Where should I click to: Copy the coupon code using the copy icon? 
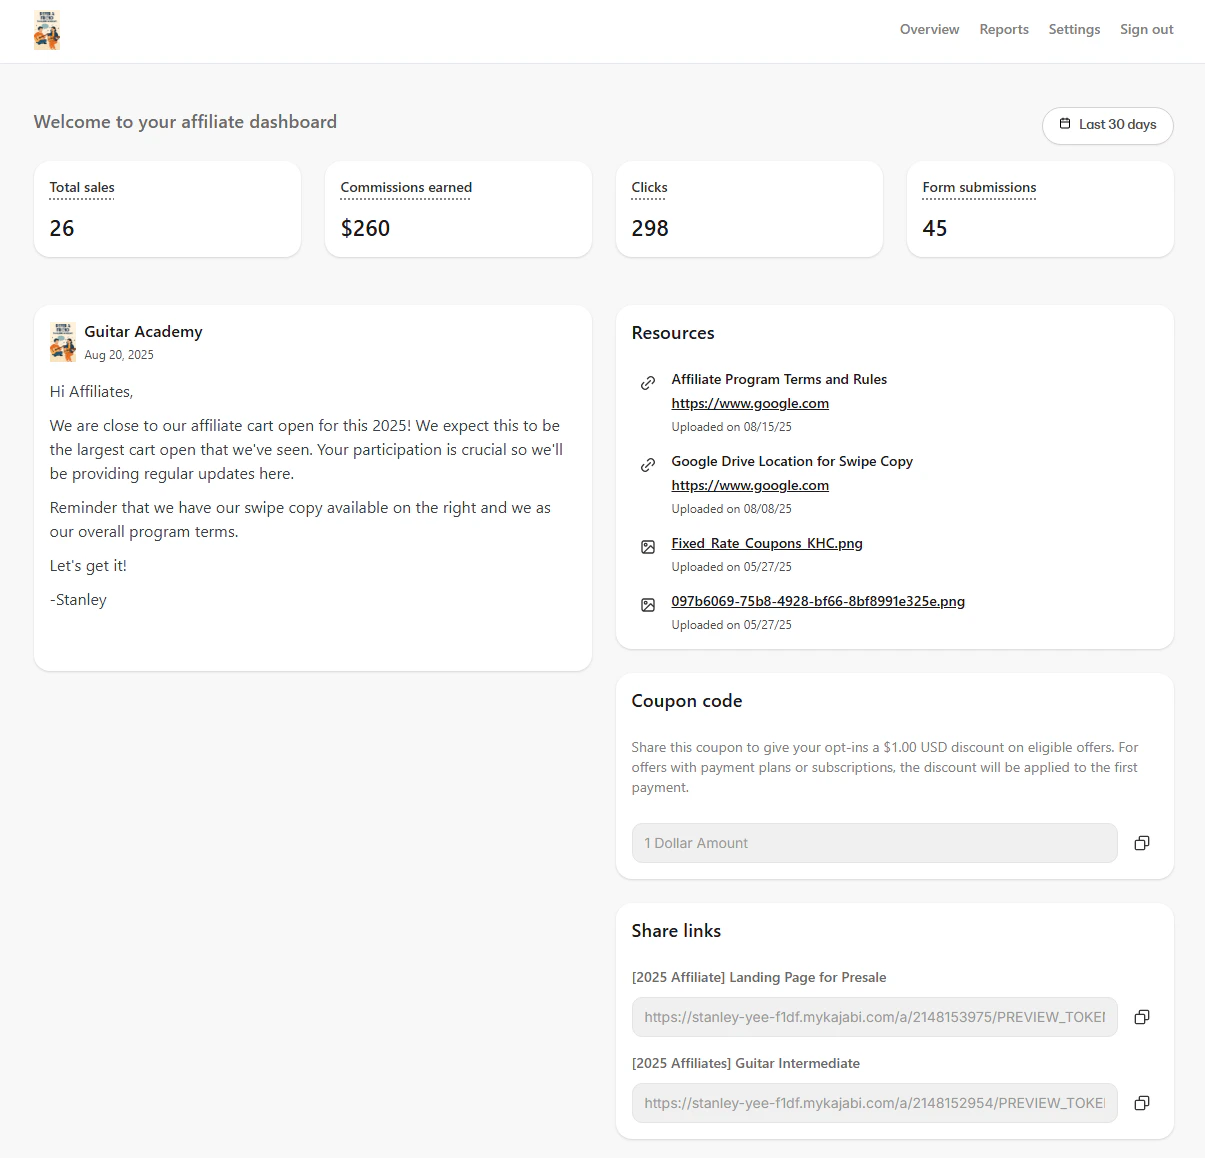coord(1141,843)
